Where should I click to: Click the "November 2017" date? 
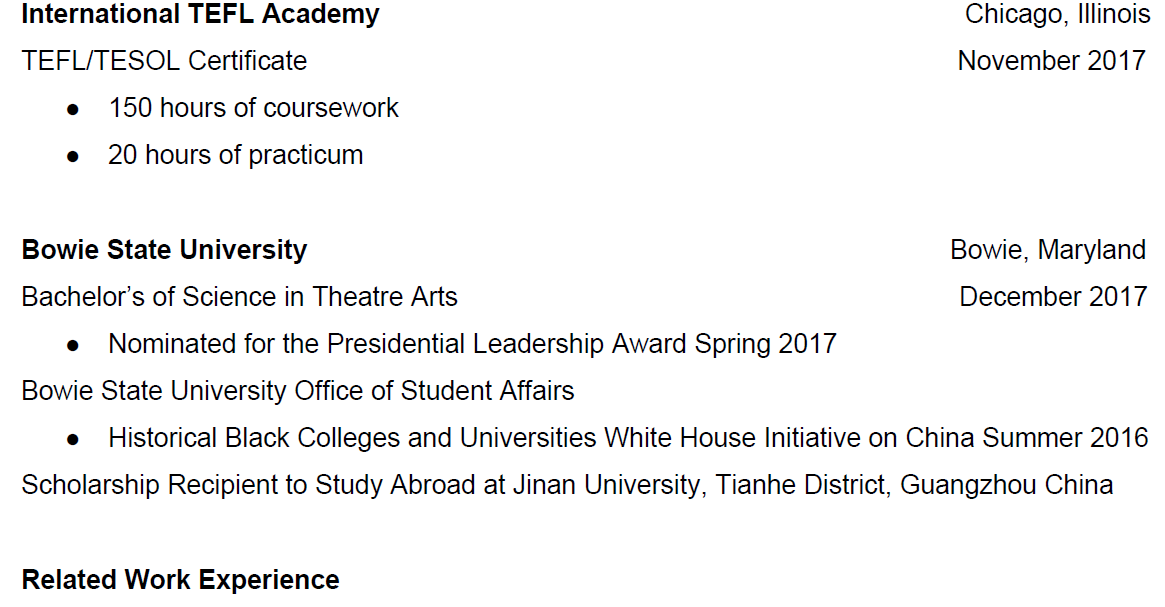point(1051,61)
